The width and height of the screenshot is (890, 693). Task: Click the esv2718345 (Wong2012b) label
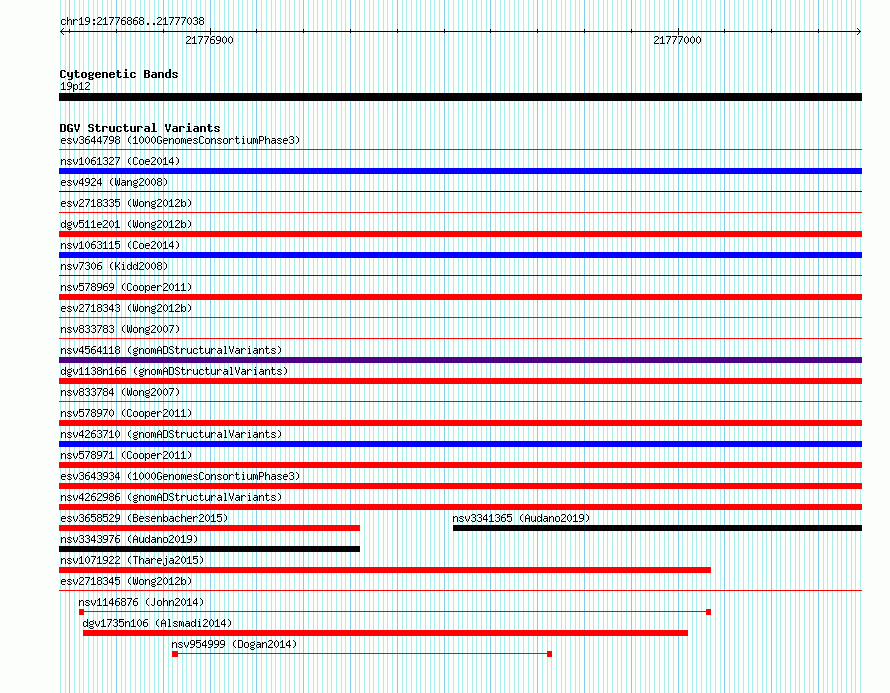tap(126, 581)
